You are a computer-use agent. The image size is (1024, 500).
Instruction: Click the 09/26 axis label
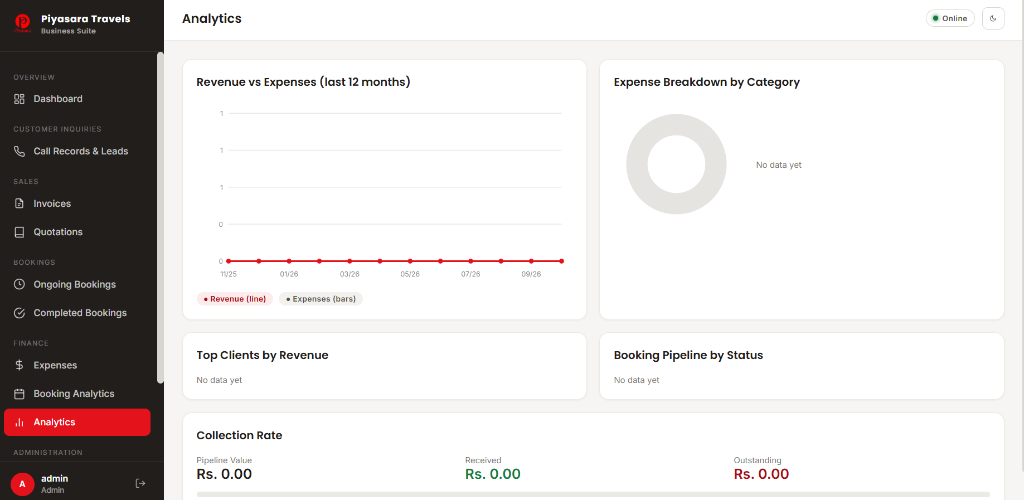point(531,275)
